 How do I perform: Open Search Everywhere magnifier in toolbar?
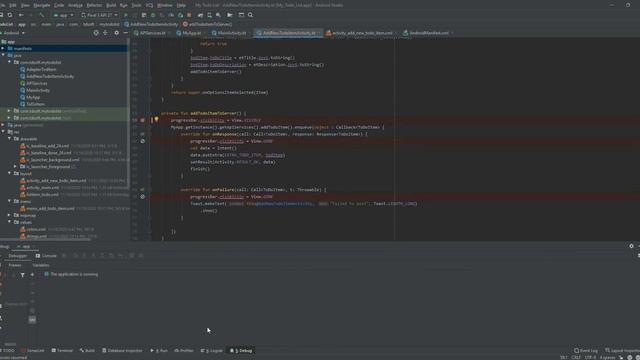click(x=250, y=15)
